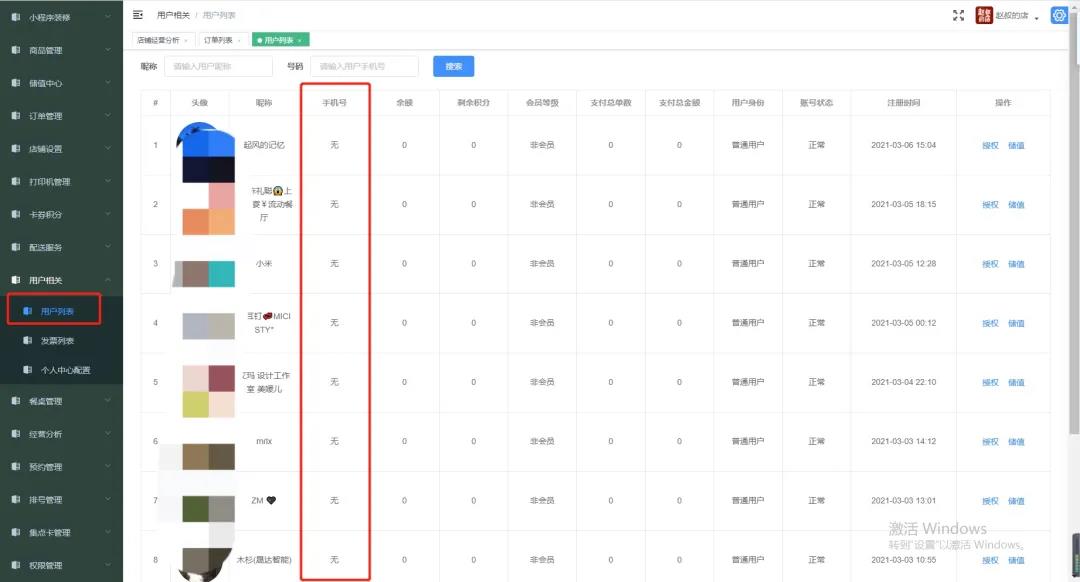The image size is (1080, 582).
Task: Open the blue settings gear in top right
Action: (1059, 14)
